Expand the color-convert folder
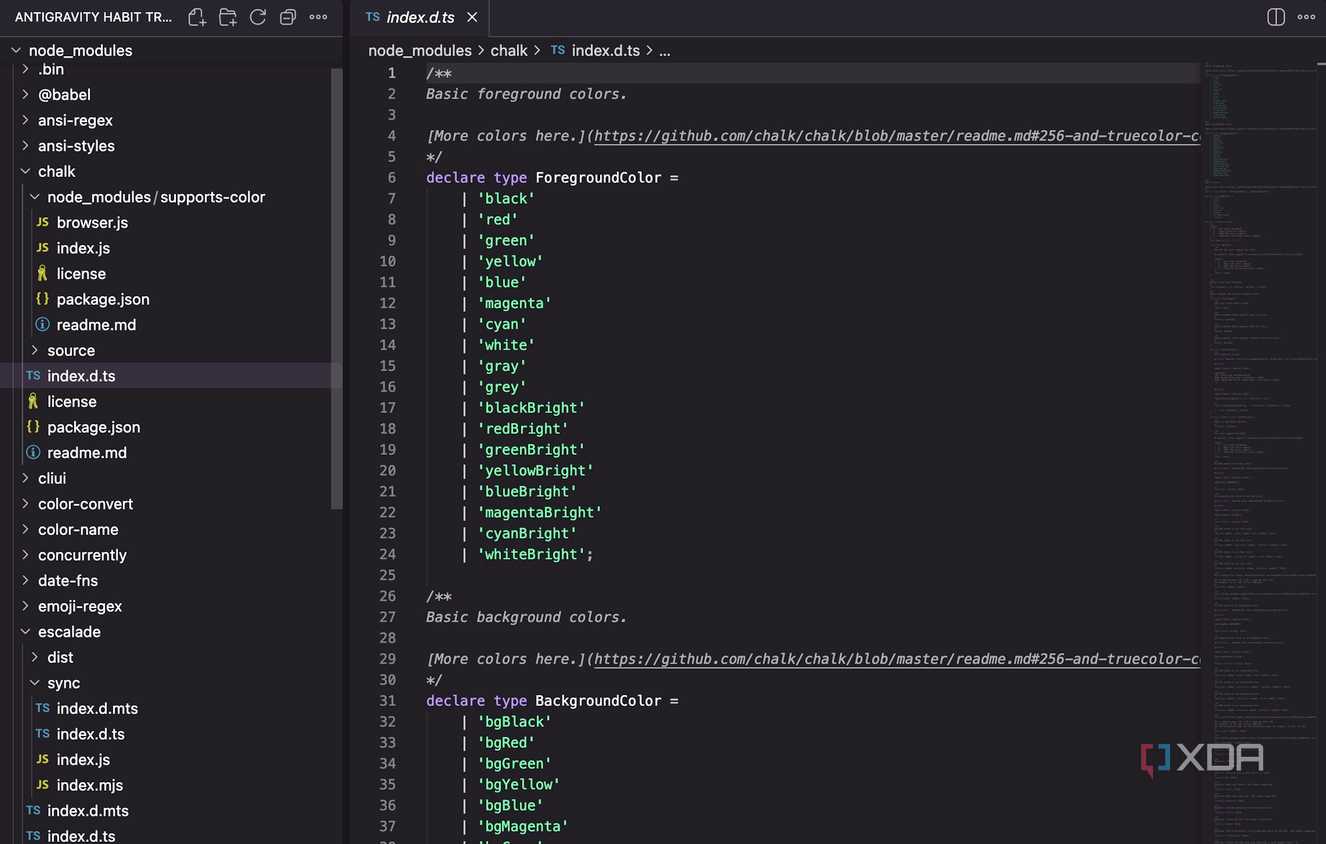The height and width of the screenshot is (844, 1326). 171,504
